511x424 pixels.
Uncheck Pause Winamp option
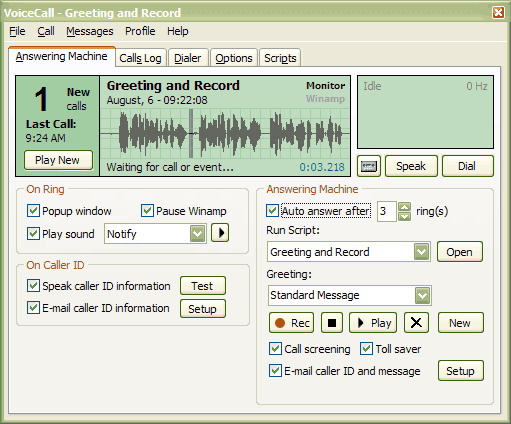tap(147, 211)
